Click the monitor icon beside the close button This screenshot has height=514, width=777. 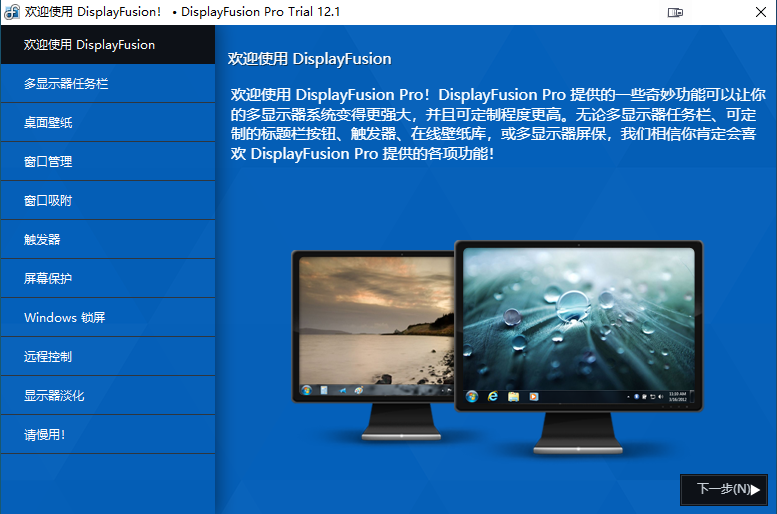(x=675, y=12)
